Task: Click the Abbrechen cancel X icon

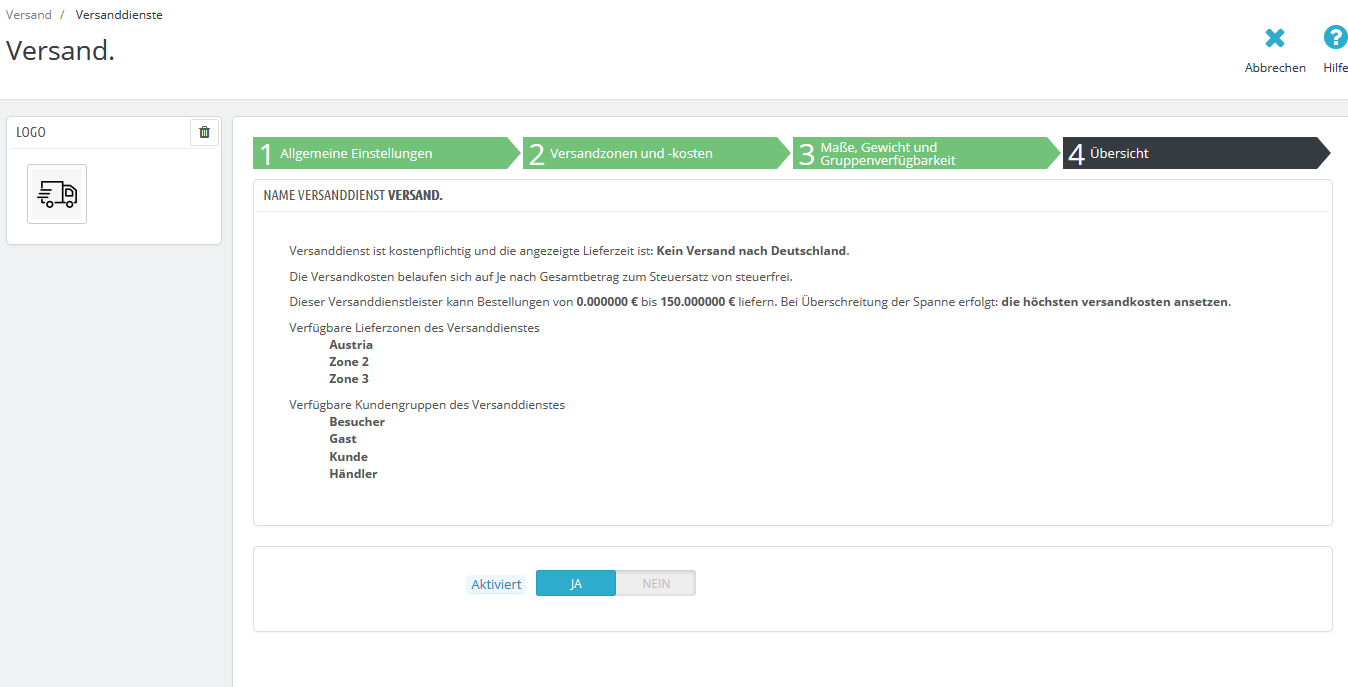Action: coord(1275,38)
